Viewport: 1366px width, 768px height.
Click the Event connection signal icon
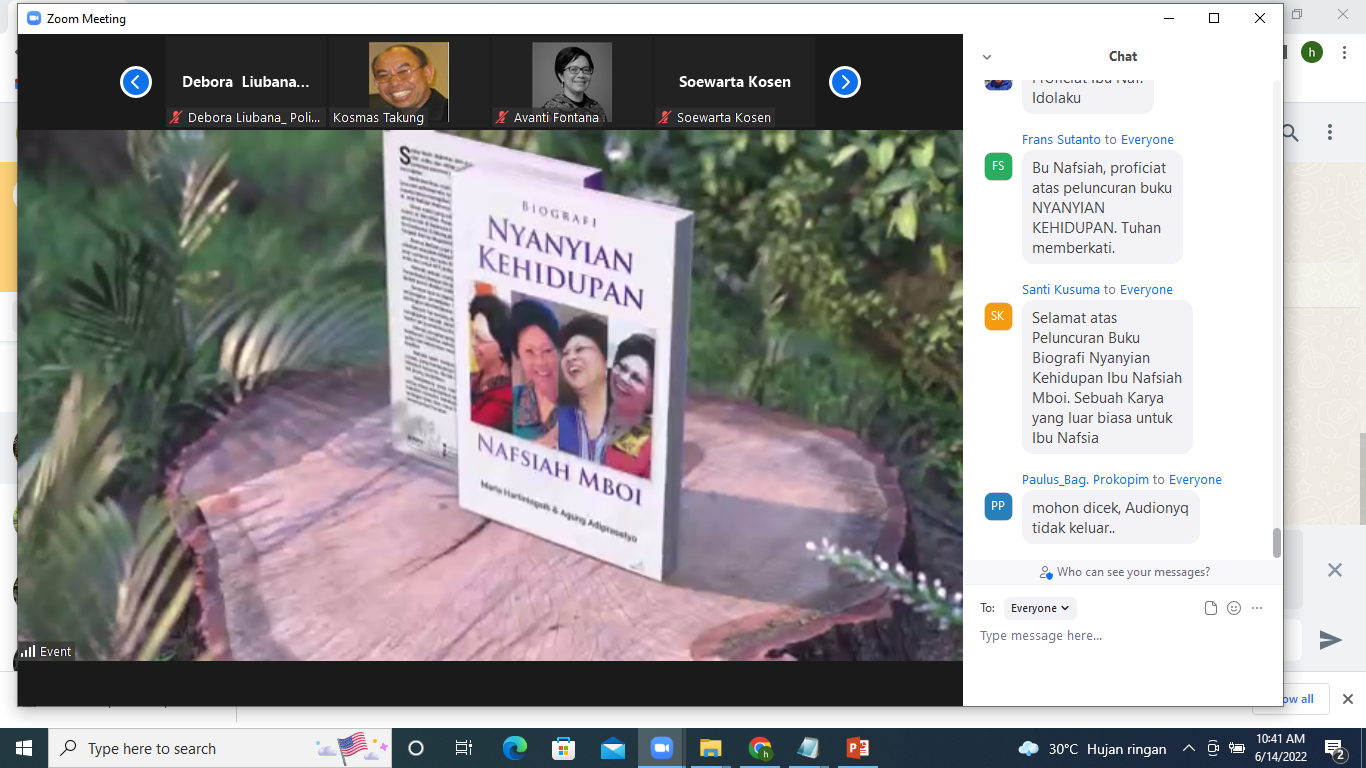28,651
